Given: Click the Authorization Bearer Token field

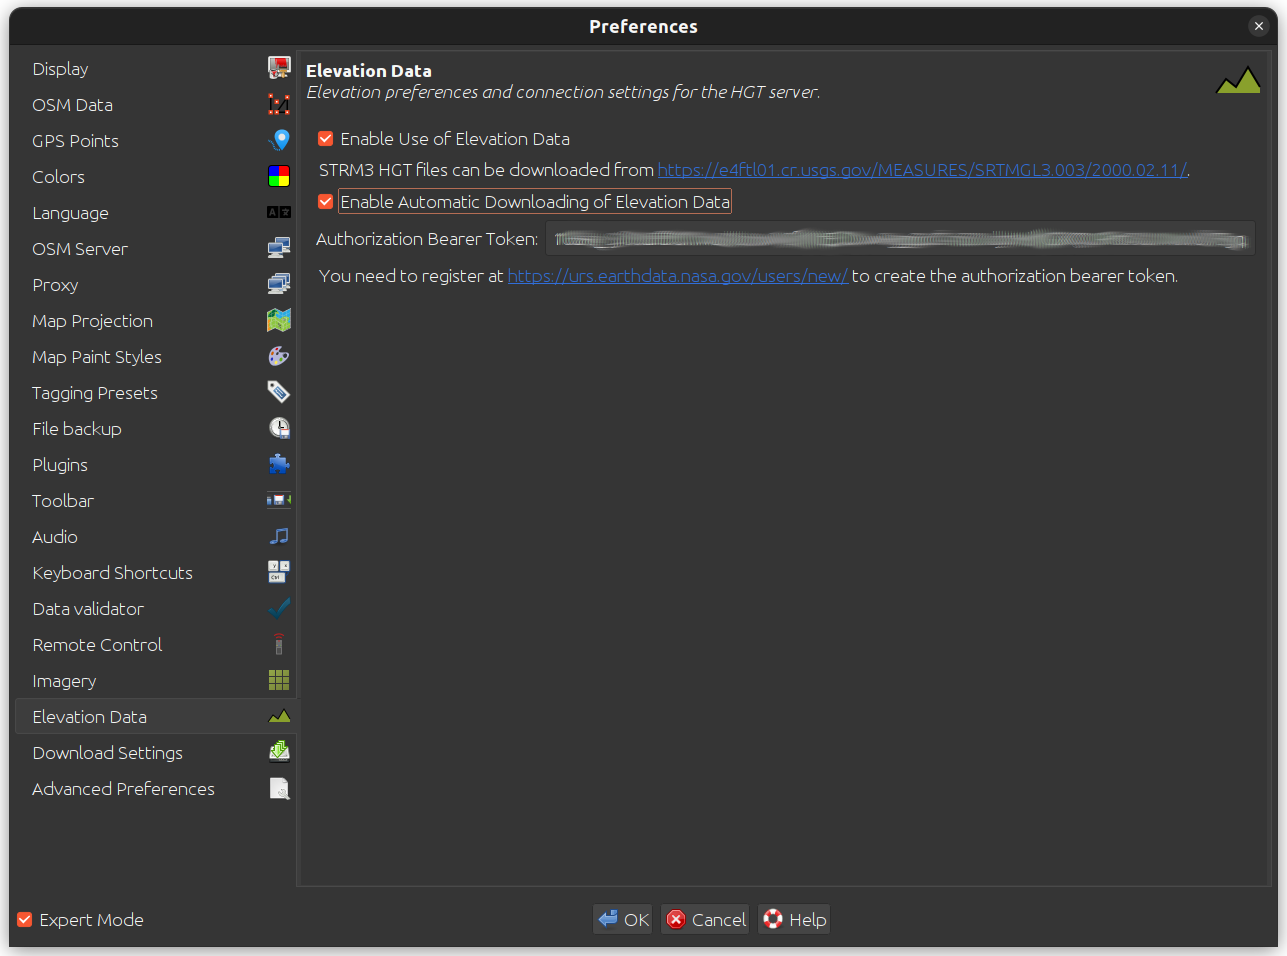Looking at the screenshot, I should pyautogui.click(x=900, y=238).
